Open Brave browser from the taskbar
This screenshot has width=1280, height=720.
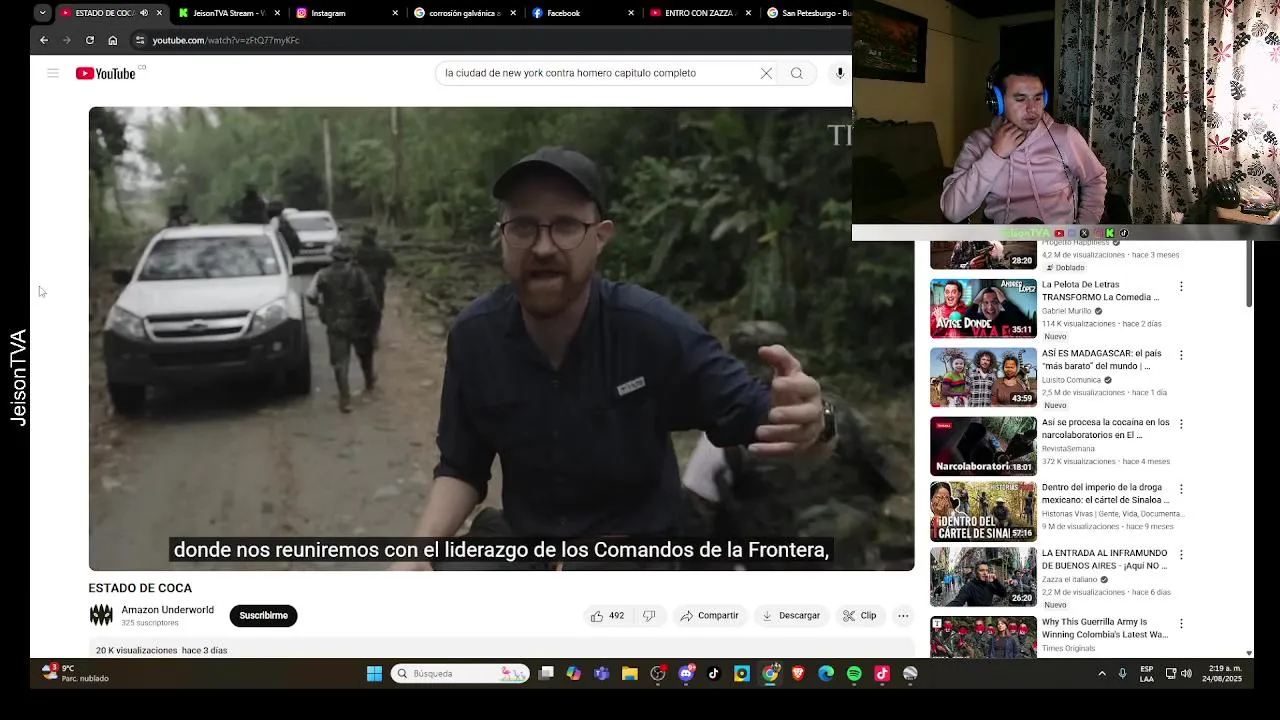click(x=798, y=674)
